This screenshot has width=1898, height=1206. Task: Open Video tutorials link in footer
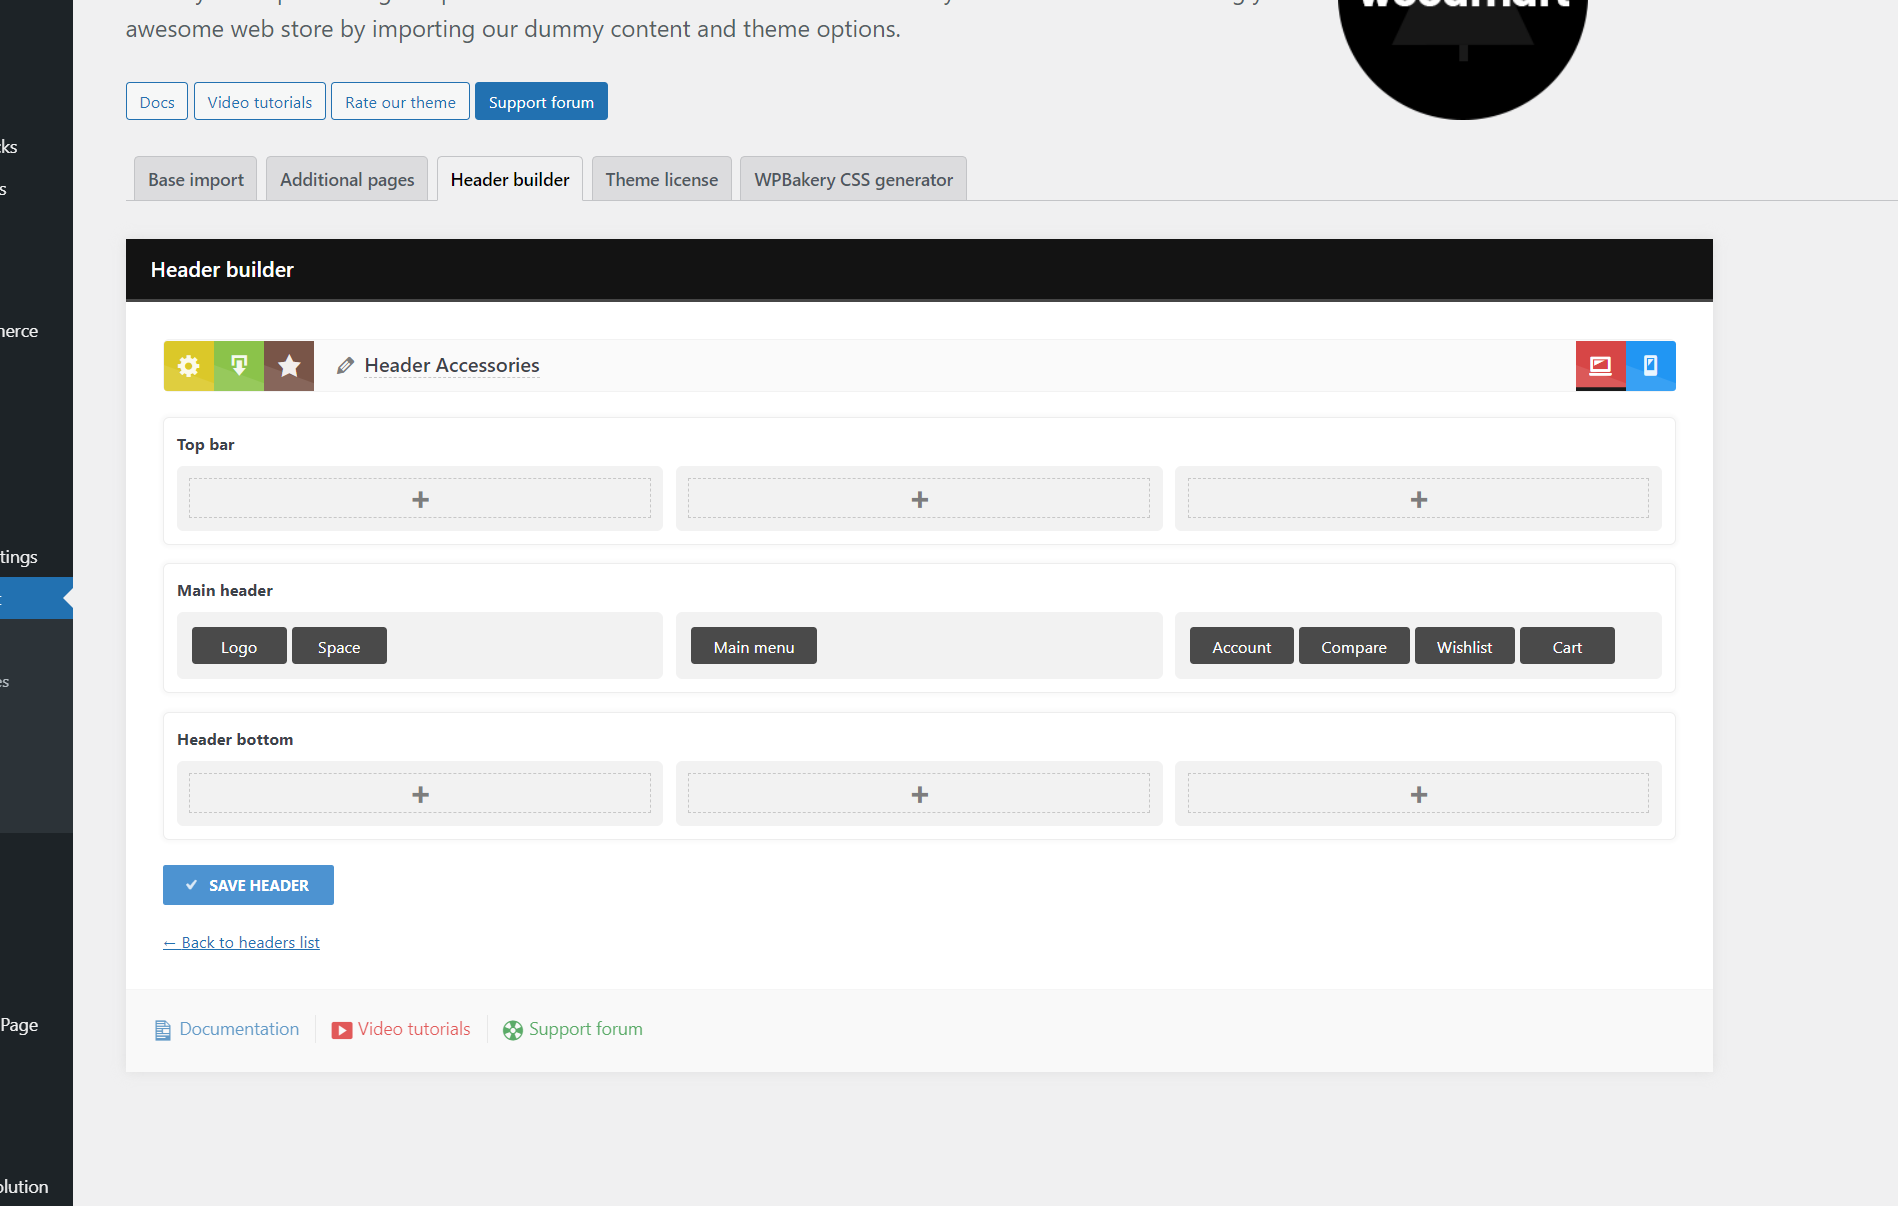point(414,1029)
